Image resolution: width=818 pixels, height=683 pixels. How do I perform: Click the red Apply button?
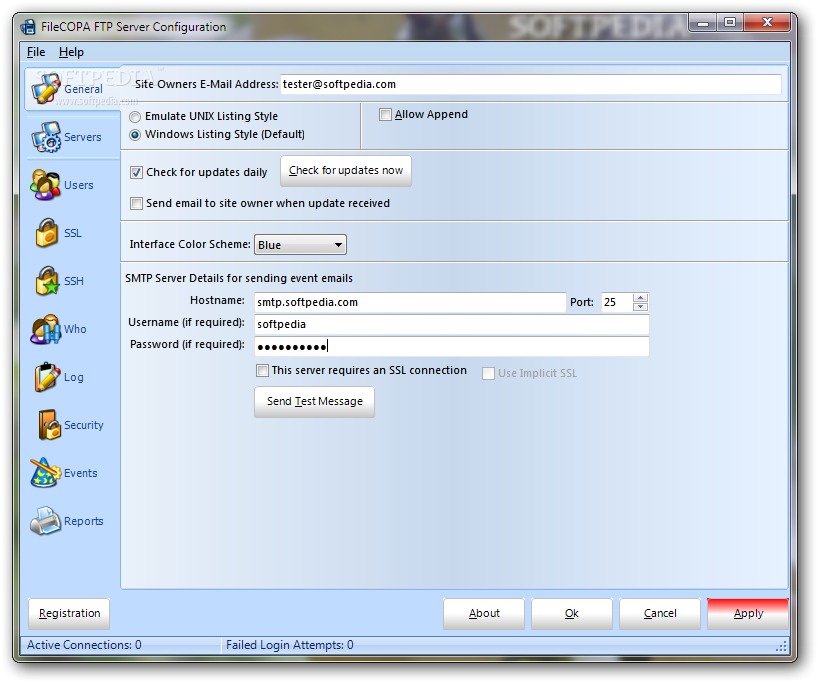[748, 614]
